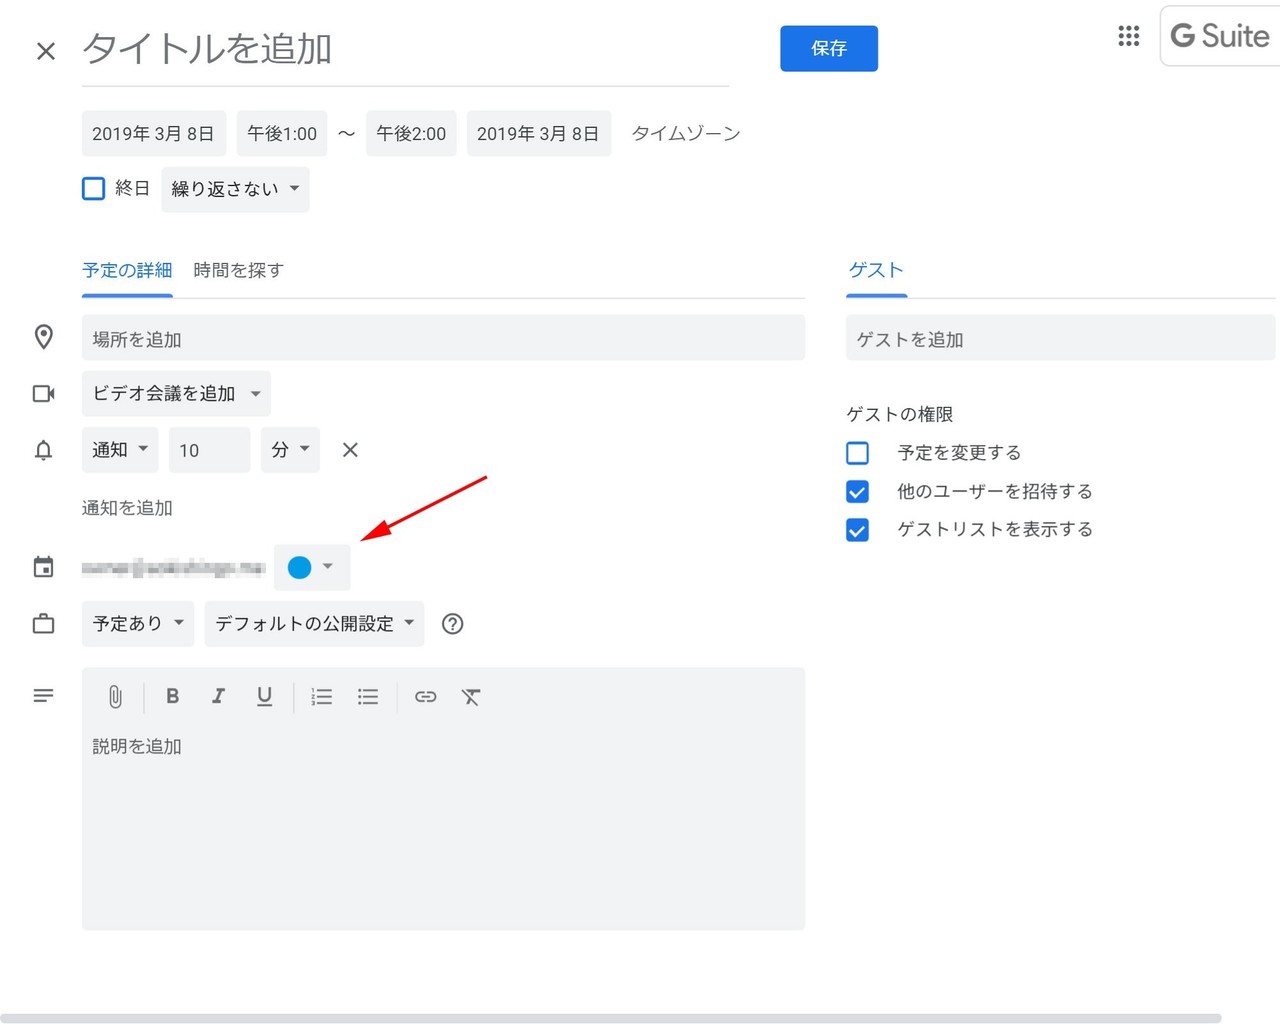Image resolution: width=1280 pixels, height=1024 pixels.
Task: Click the briefcase availability icon
Action: (43, 624)
